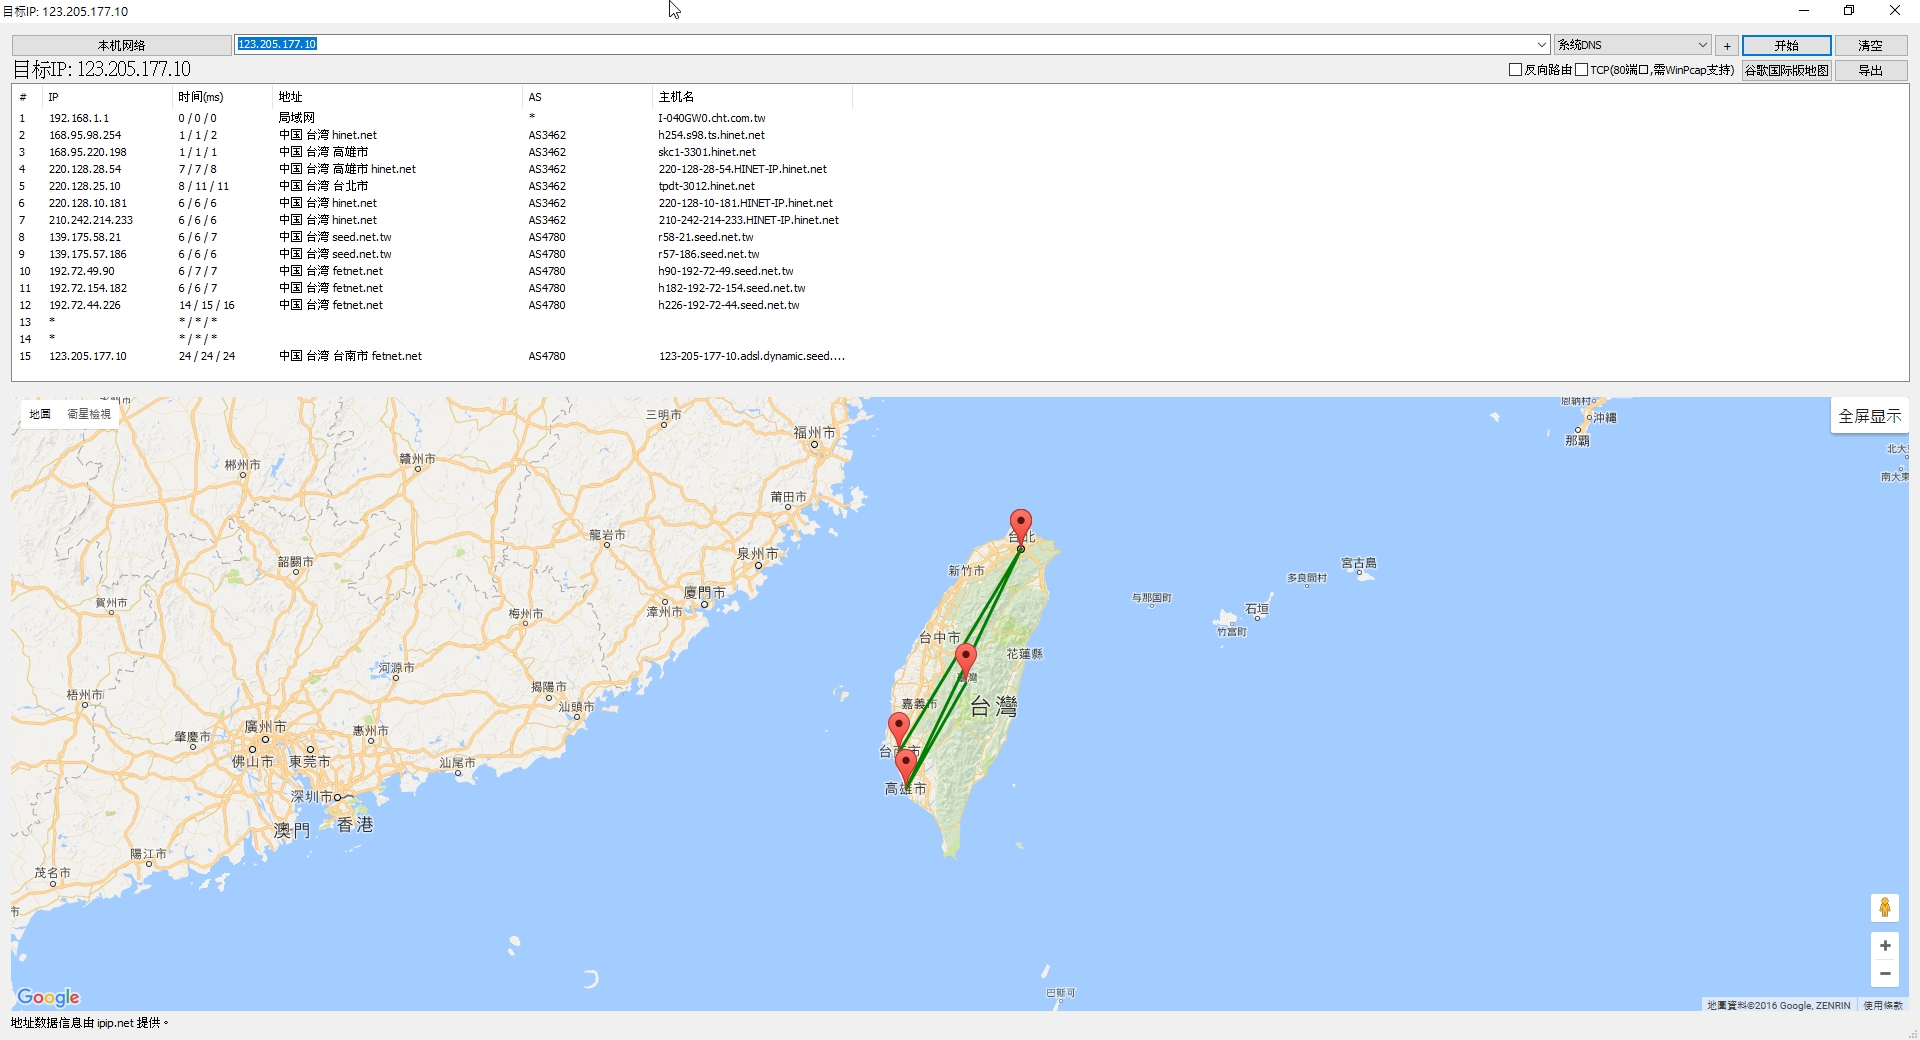Screen dimensions: 1920x1040
Task: Click hostname tpdt-3012.hinet.net
Action: coord(706,186)
